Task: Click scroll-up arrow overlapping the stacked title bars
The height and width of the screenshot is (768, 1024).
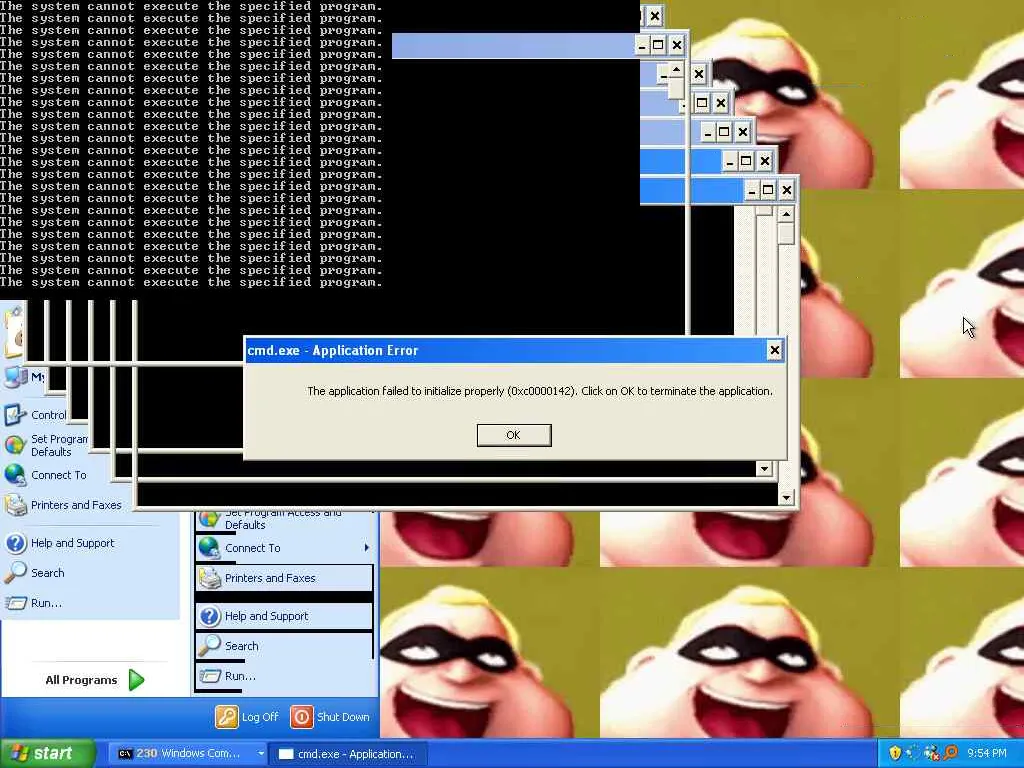Action: pos(677,69)
